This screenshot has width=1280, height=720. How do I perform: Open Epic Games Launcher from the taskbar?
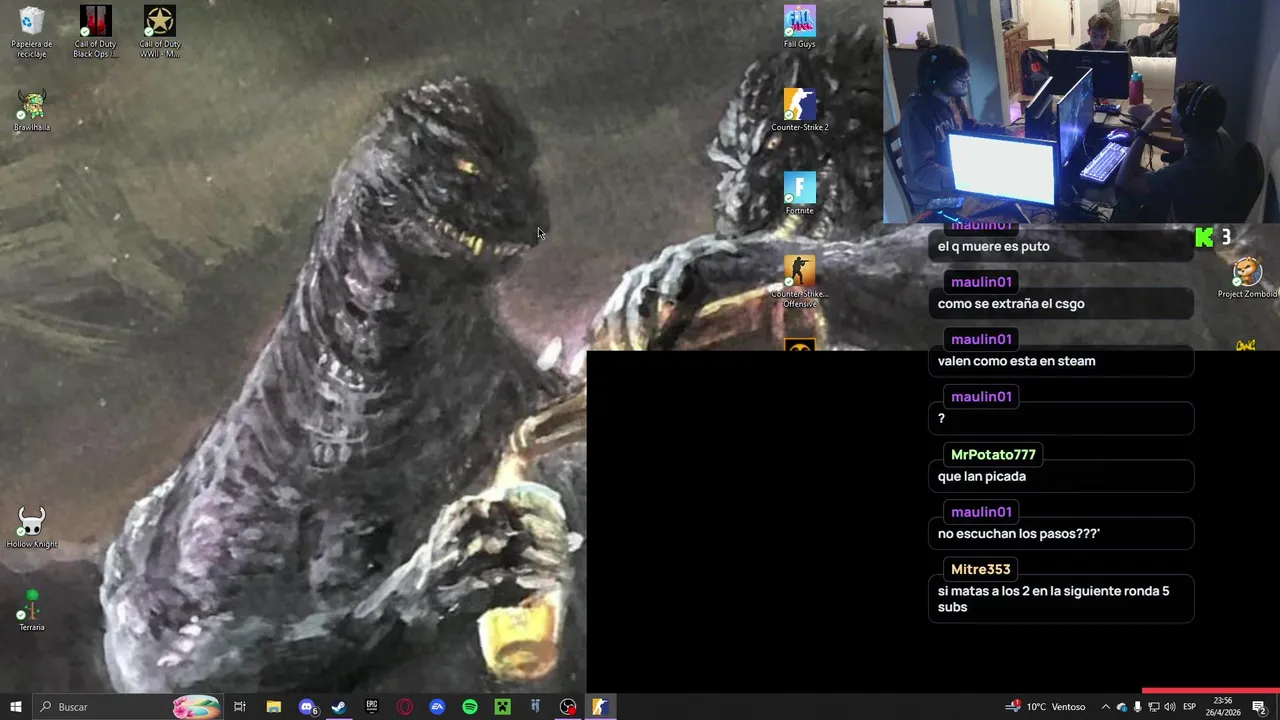point(372,707)
